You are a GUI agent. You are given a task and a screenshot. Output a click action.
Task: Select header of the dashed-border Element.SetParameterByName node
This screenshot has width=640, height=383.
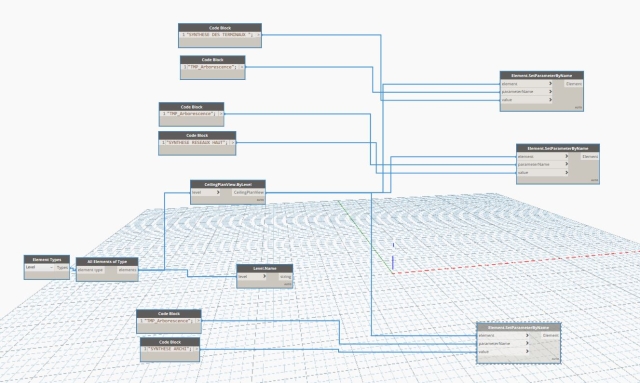point(518,327)
